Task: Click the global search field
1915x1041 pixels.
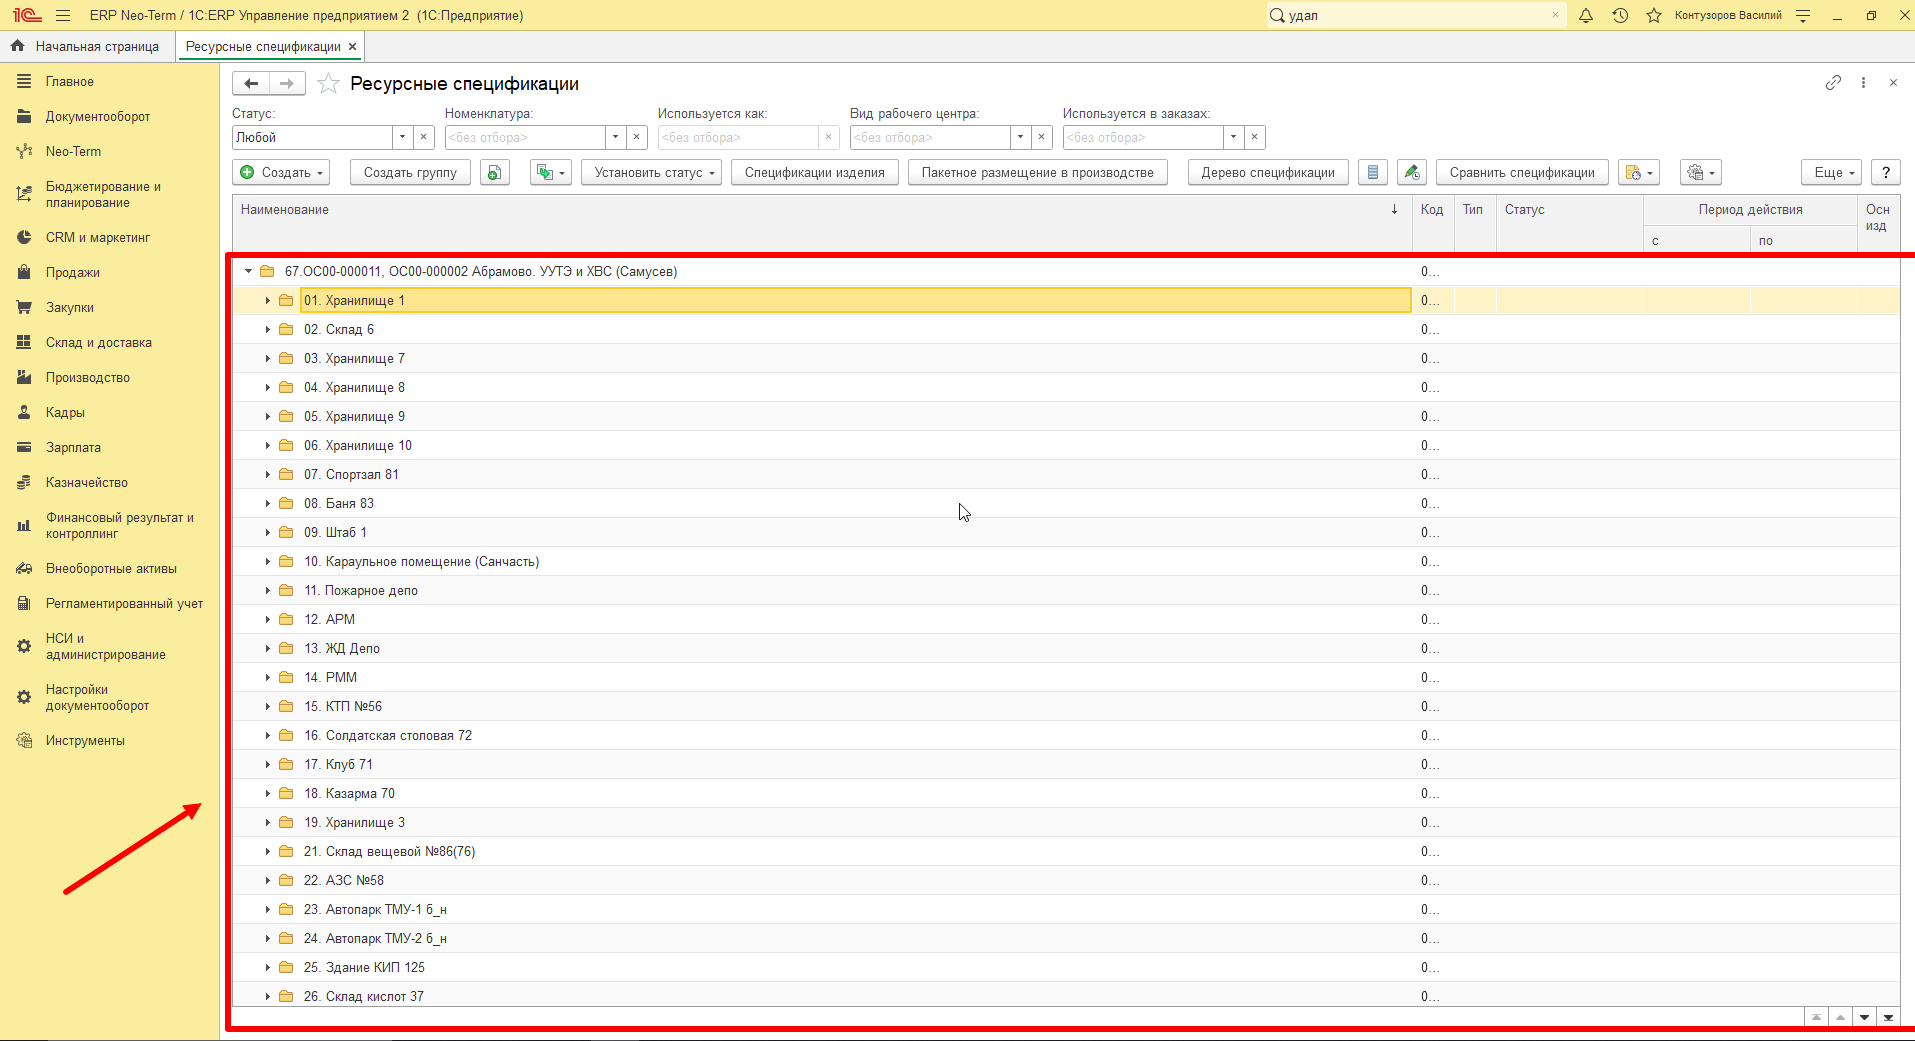Action: click(x=1415, y=15)
